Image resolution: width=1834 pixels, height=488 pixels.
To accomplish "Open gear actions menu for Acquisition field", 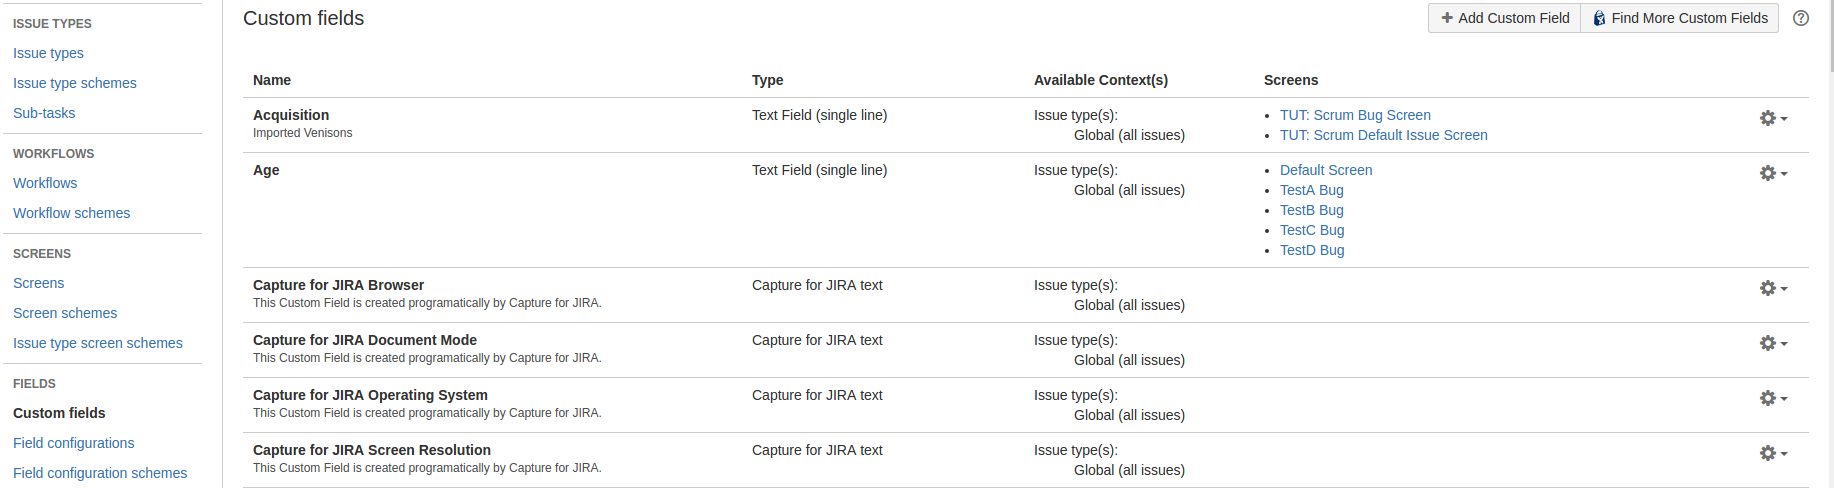I will tap(1773, 118).
